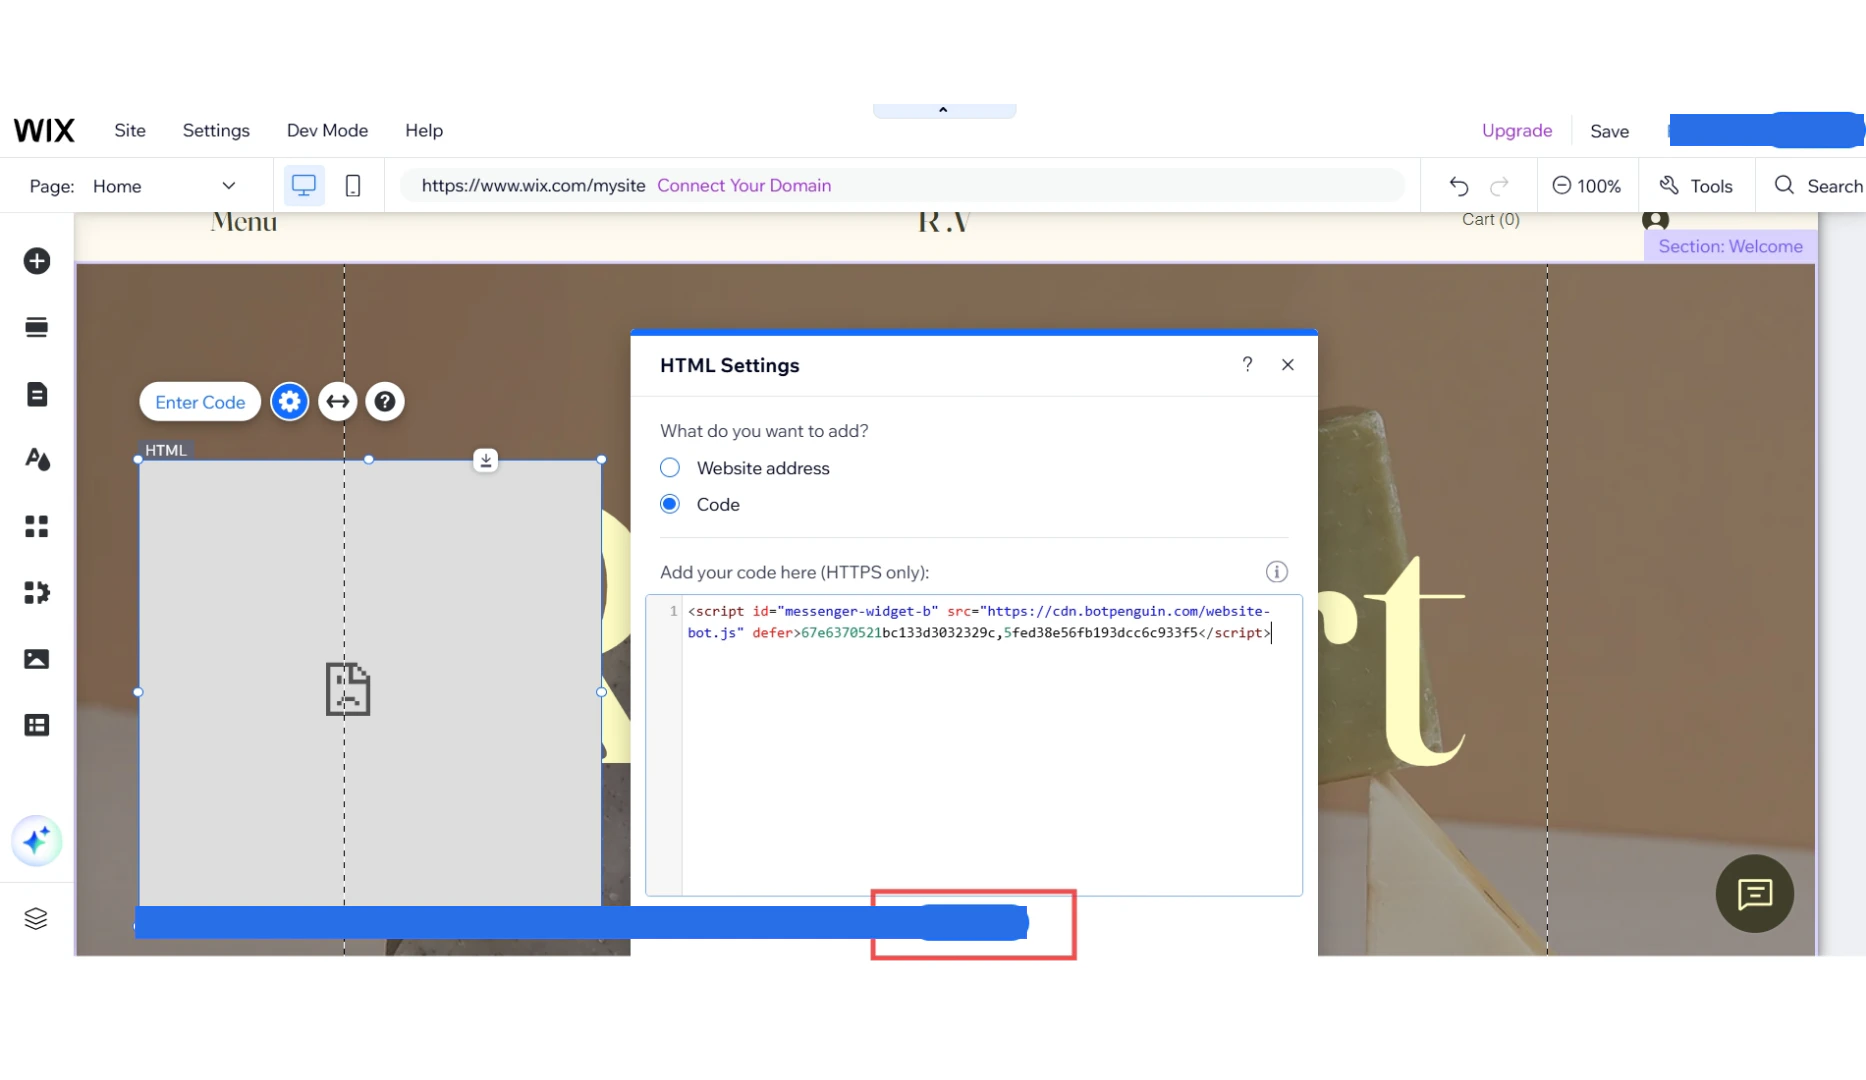Switch to desktop view
Viewport: 1866px width, 1080px height.
pyautogui.click(x=304, y=185)
